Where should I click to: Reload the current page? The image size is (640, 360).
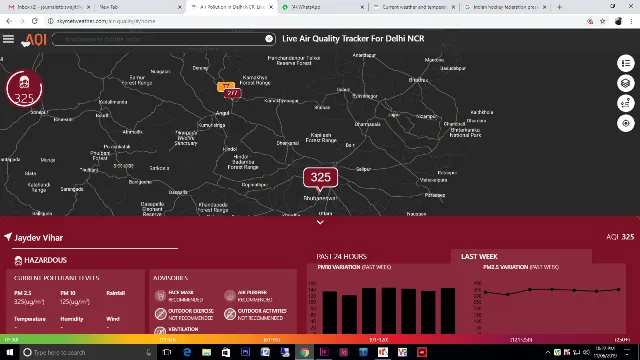35,21
